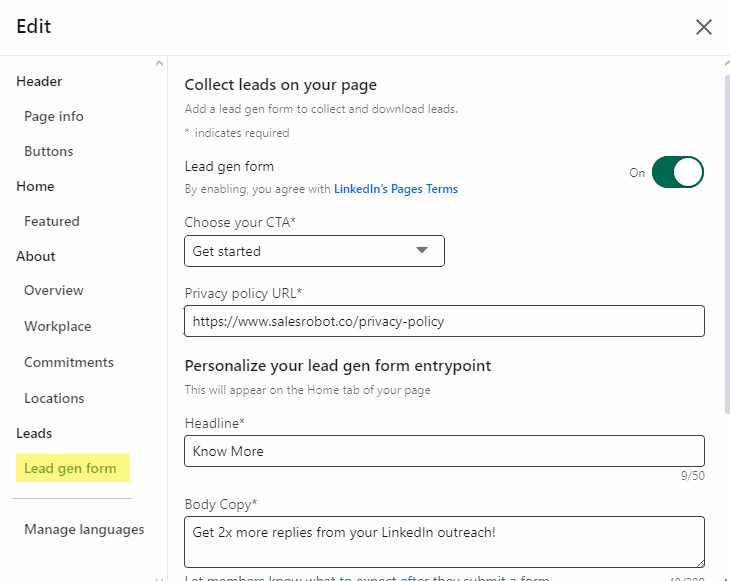Viewport: 730px width, 581px height.
Task: Select Buttons in sidebar
Action: click(49, 151)
